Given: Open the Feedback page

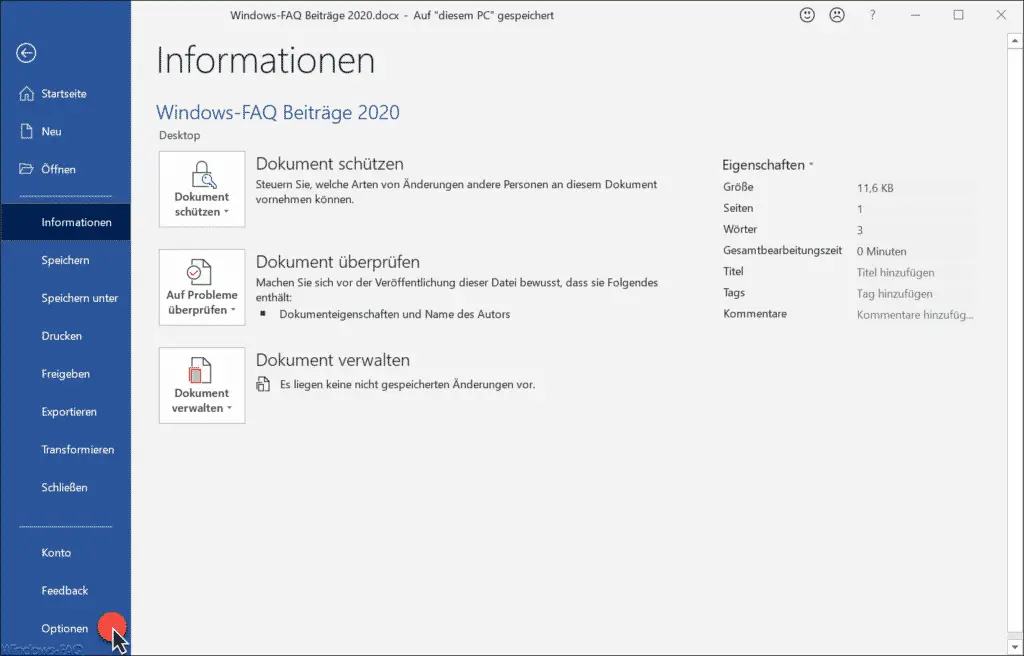Looking at the screenshot, I should [65, 591].
